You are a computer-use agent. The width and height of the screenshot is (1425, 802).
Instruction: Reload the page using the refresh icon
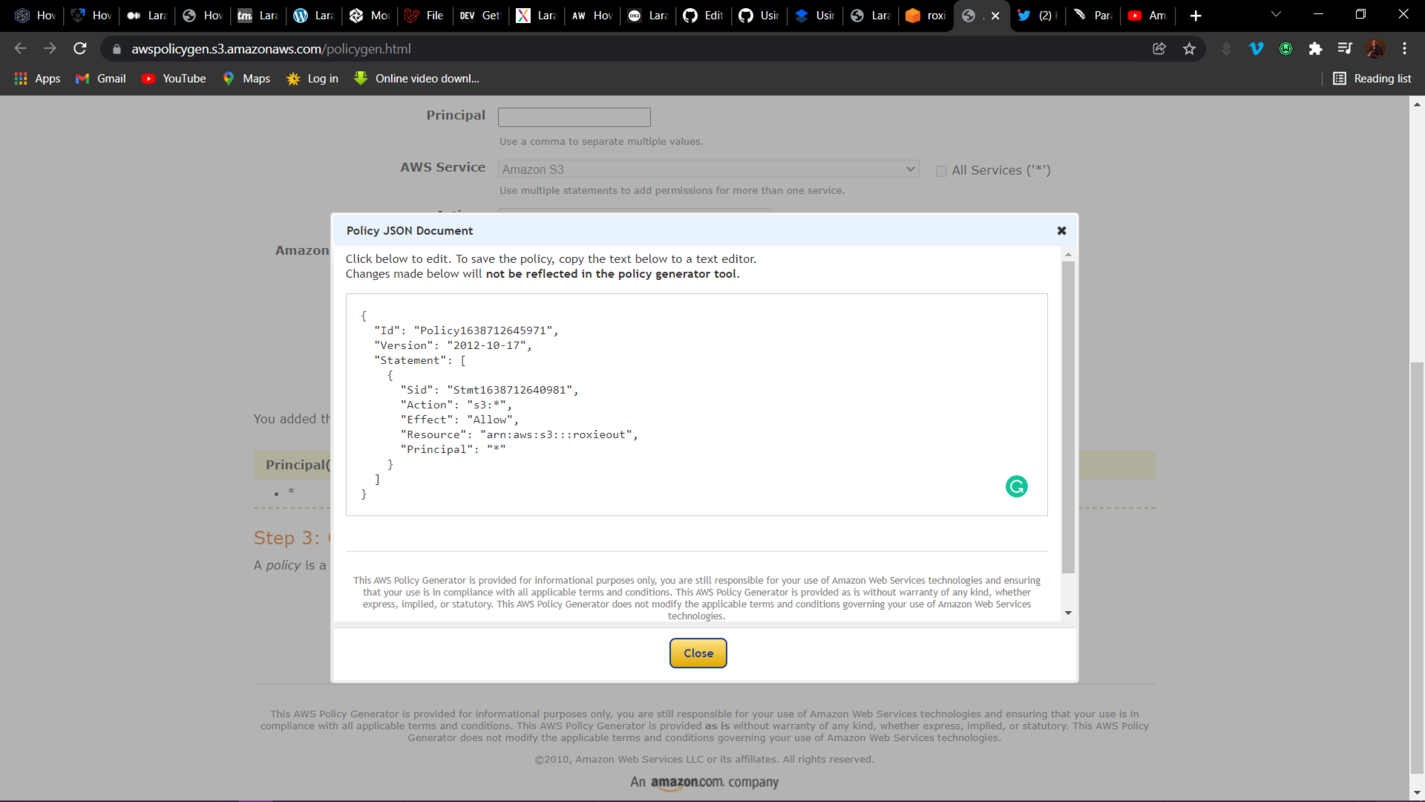[80, 49]
